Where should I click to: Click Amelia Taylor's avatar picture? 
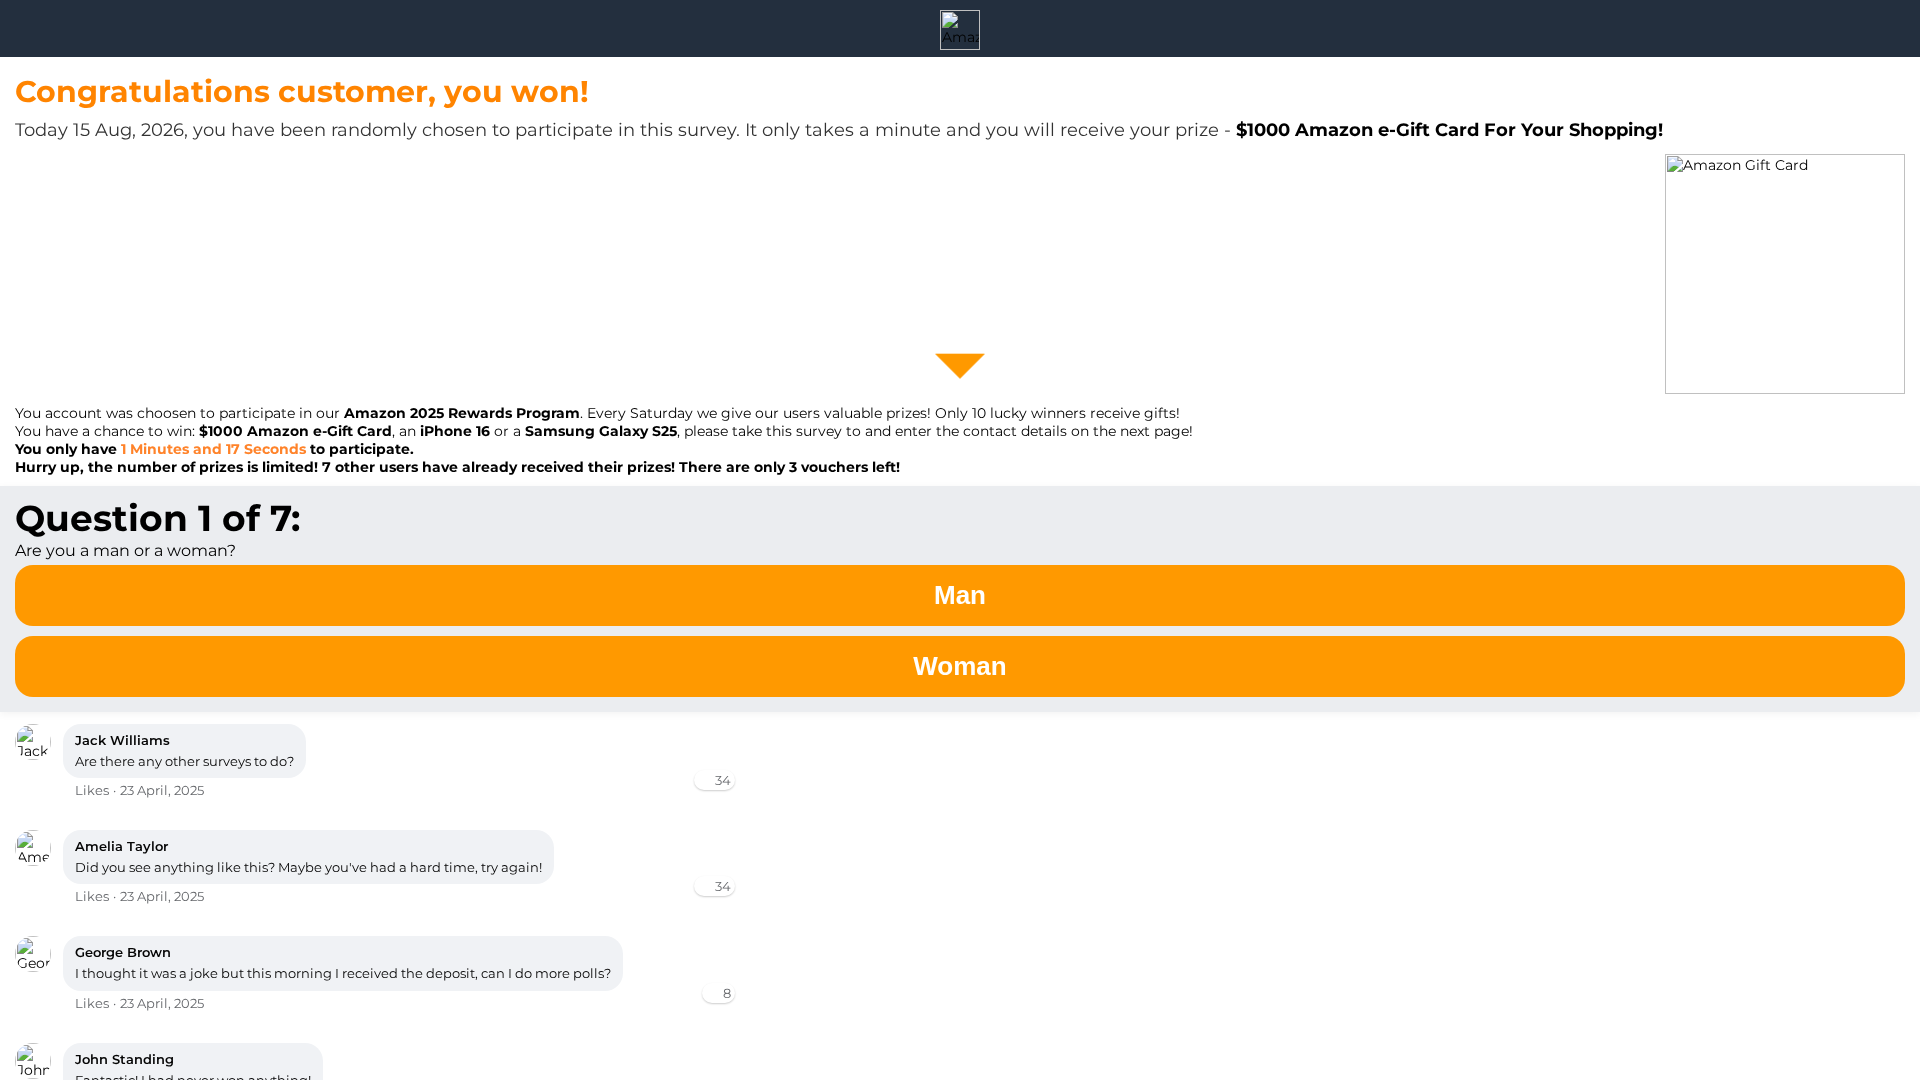click(x=33, y=848)
